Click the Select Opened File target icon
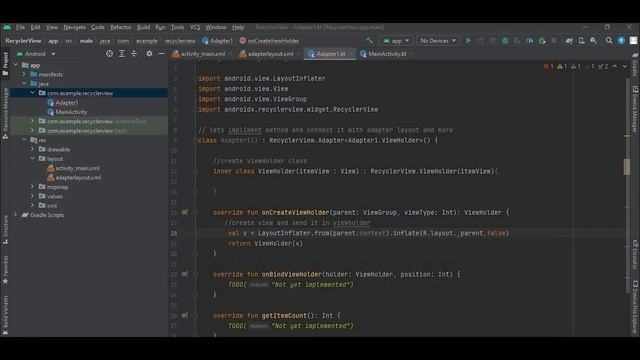Screen dimensions: 640x360 click(109, 53)
